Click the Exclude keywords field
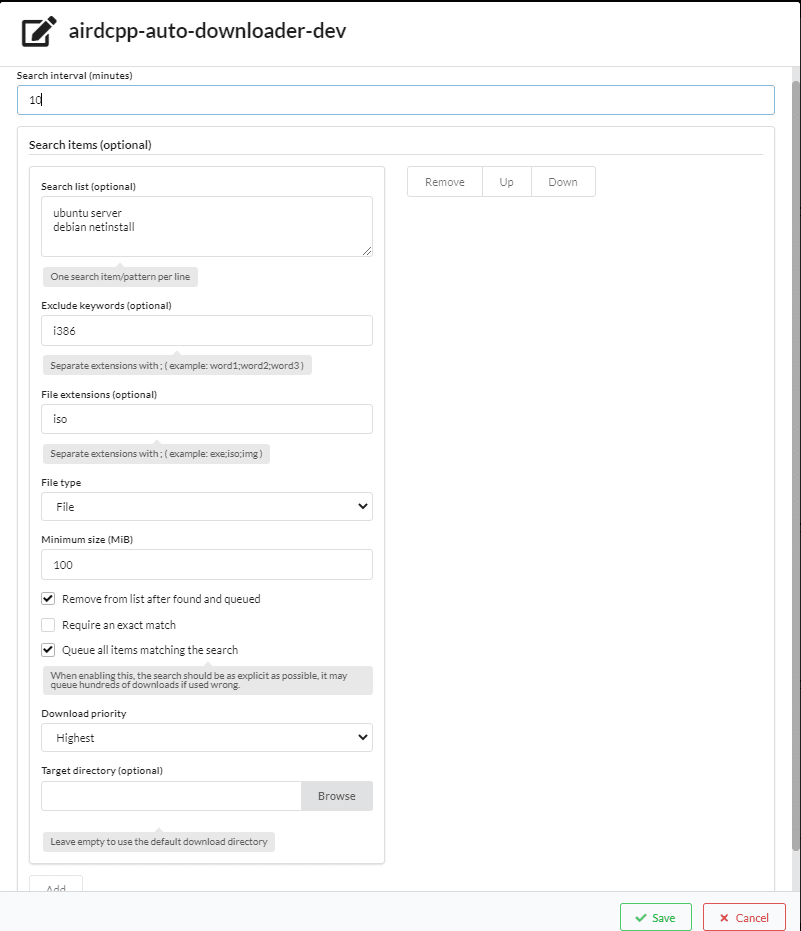 click(x=206, y=330)
